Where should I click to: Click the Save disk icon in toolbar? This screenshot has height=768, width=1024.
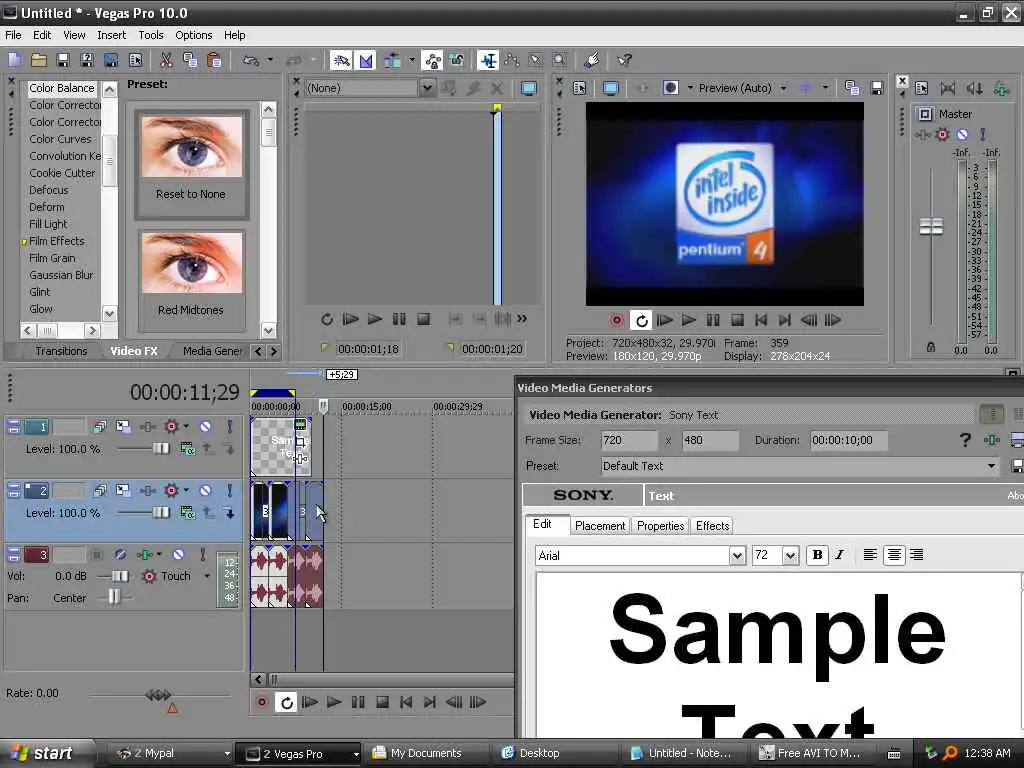pyautogui.click(x=63, y=61)
